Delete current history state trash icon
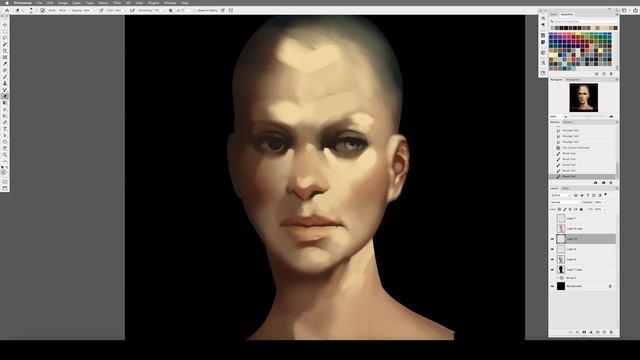640x360 pixels. click(611, 182)
